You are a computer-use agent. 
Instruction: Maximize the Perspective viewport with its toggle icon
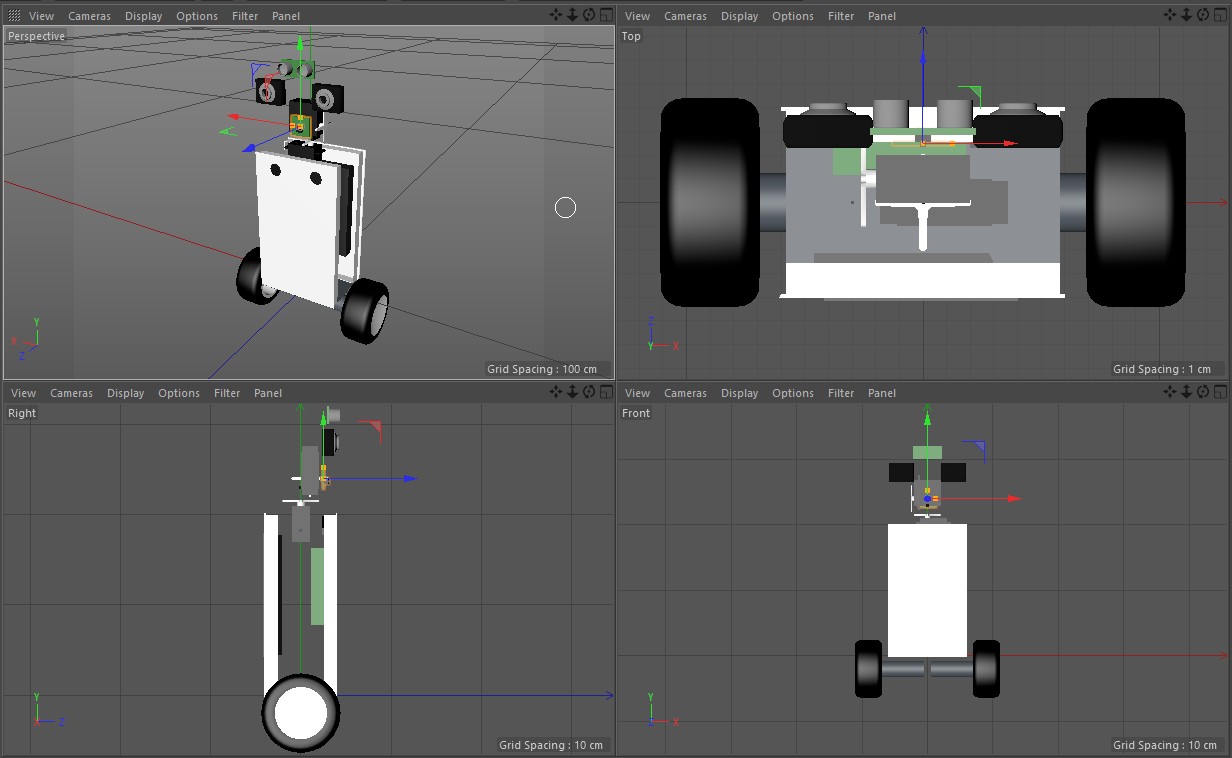click(x=606, y=15)
